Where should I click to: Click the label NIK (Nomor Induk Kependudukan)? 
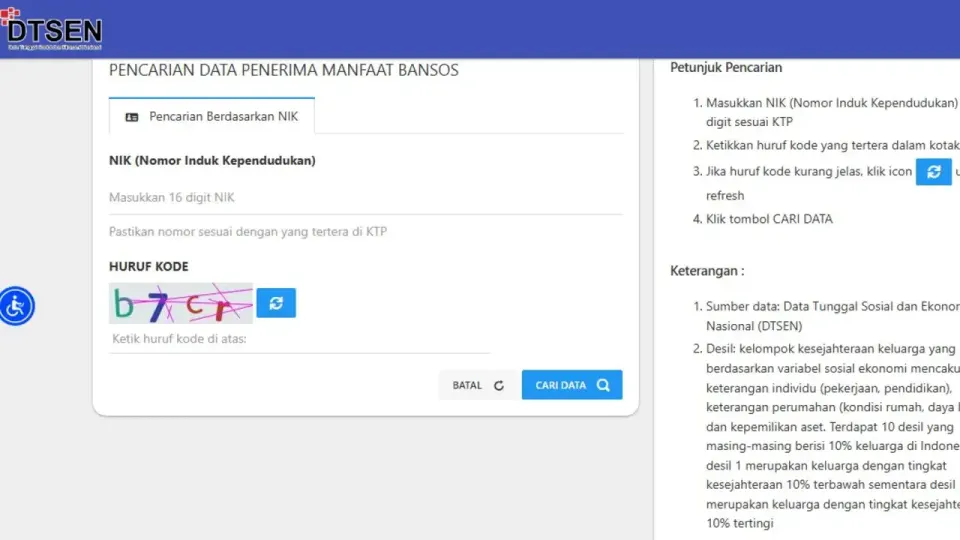(x=212, y=160)
